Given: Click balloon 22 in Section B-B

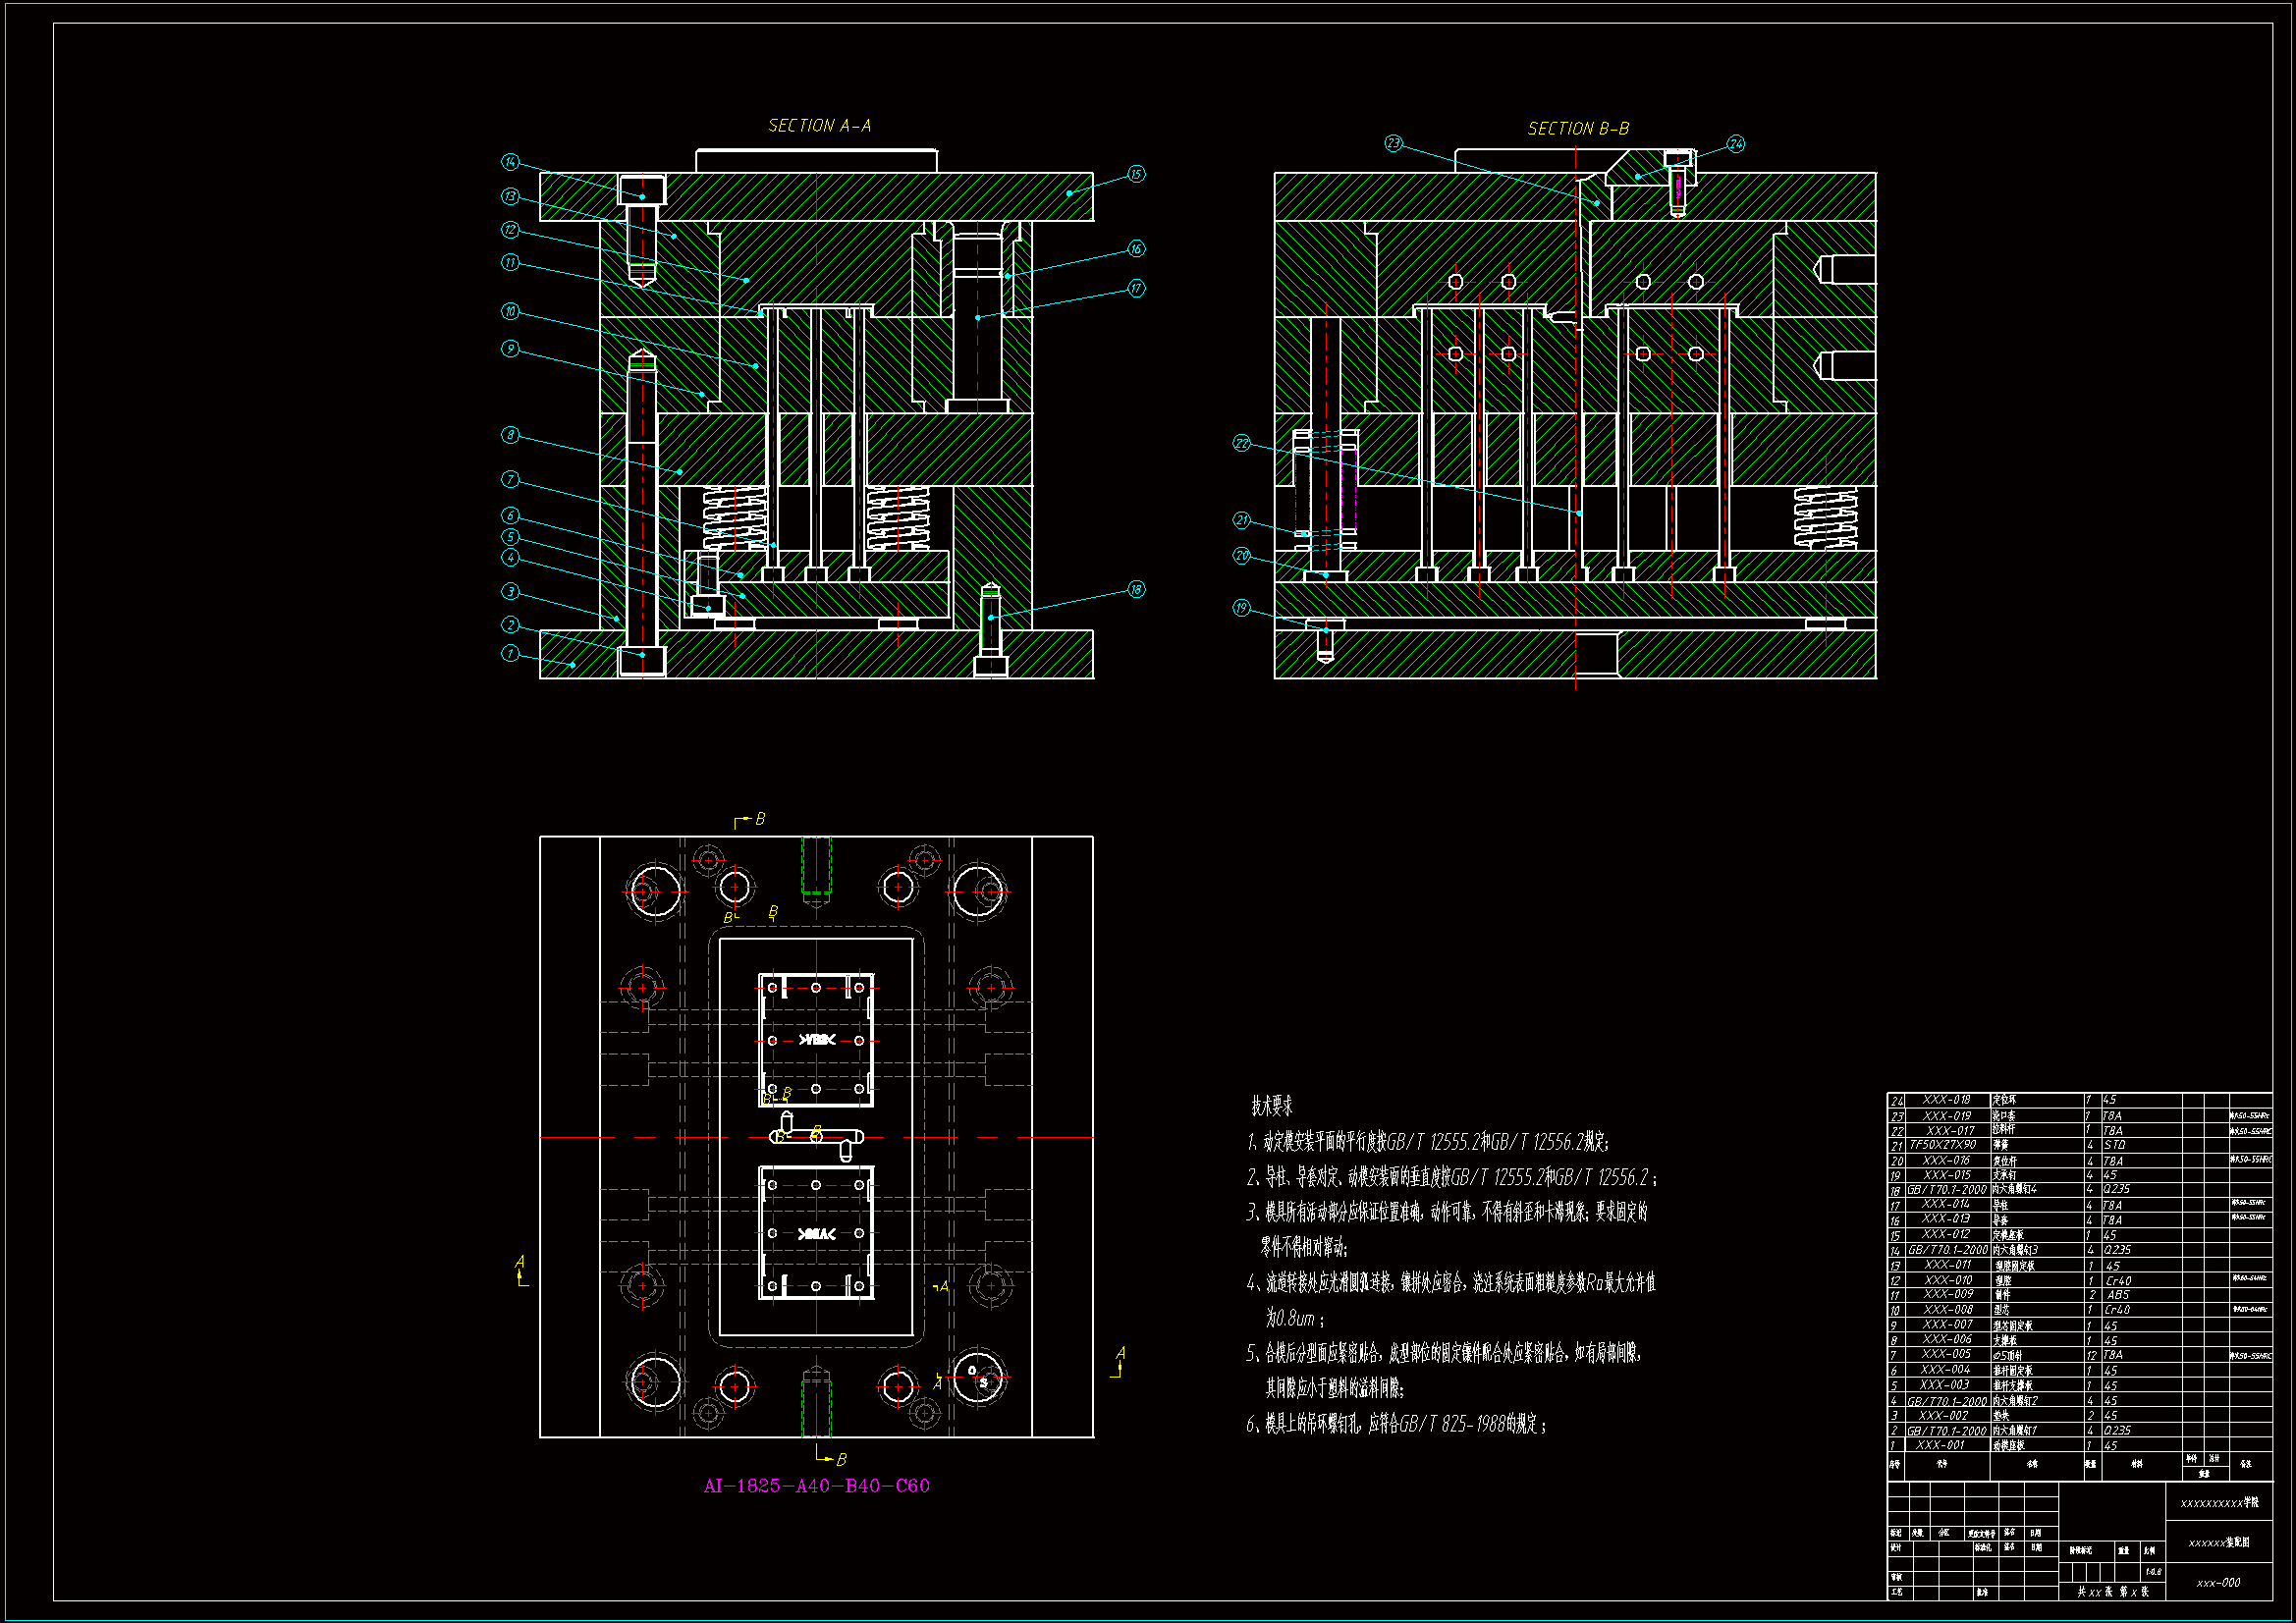Looking at the screenshot, I should (1241, 443).
